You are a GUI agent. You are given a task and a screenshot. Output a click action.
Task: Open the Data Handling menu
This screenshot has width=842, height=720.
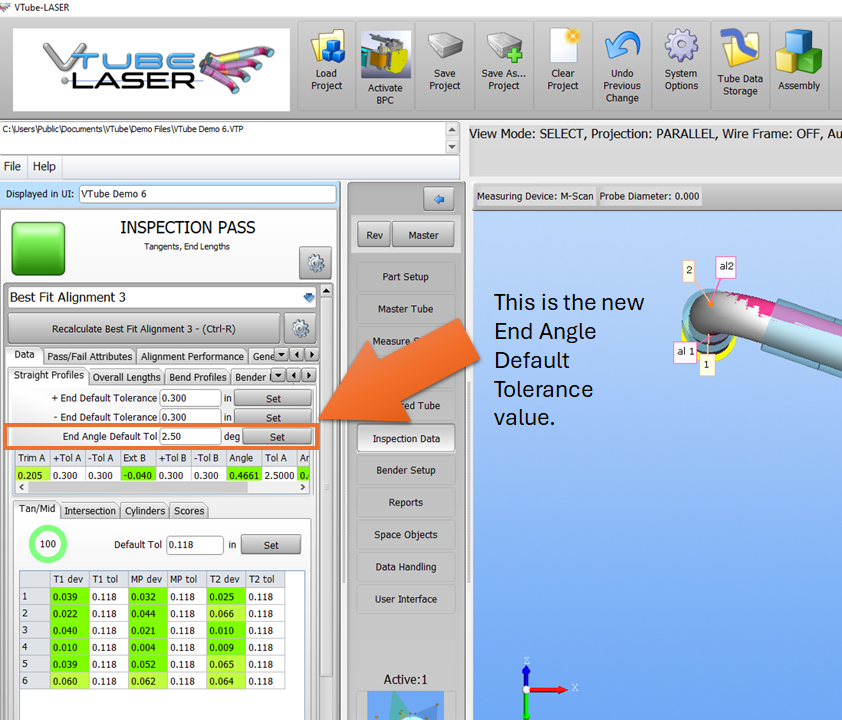point(405,567)
